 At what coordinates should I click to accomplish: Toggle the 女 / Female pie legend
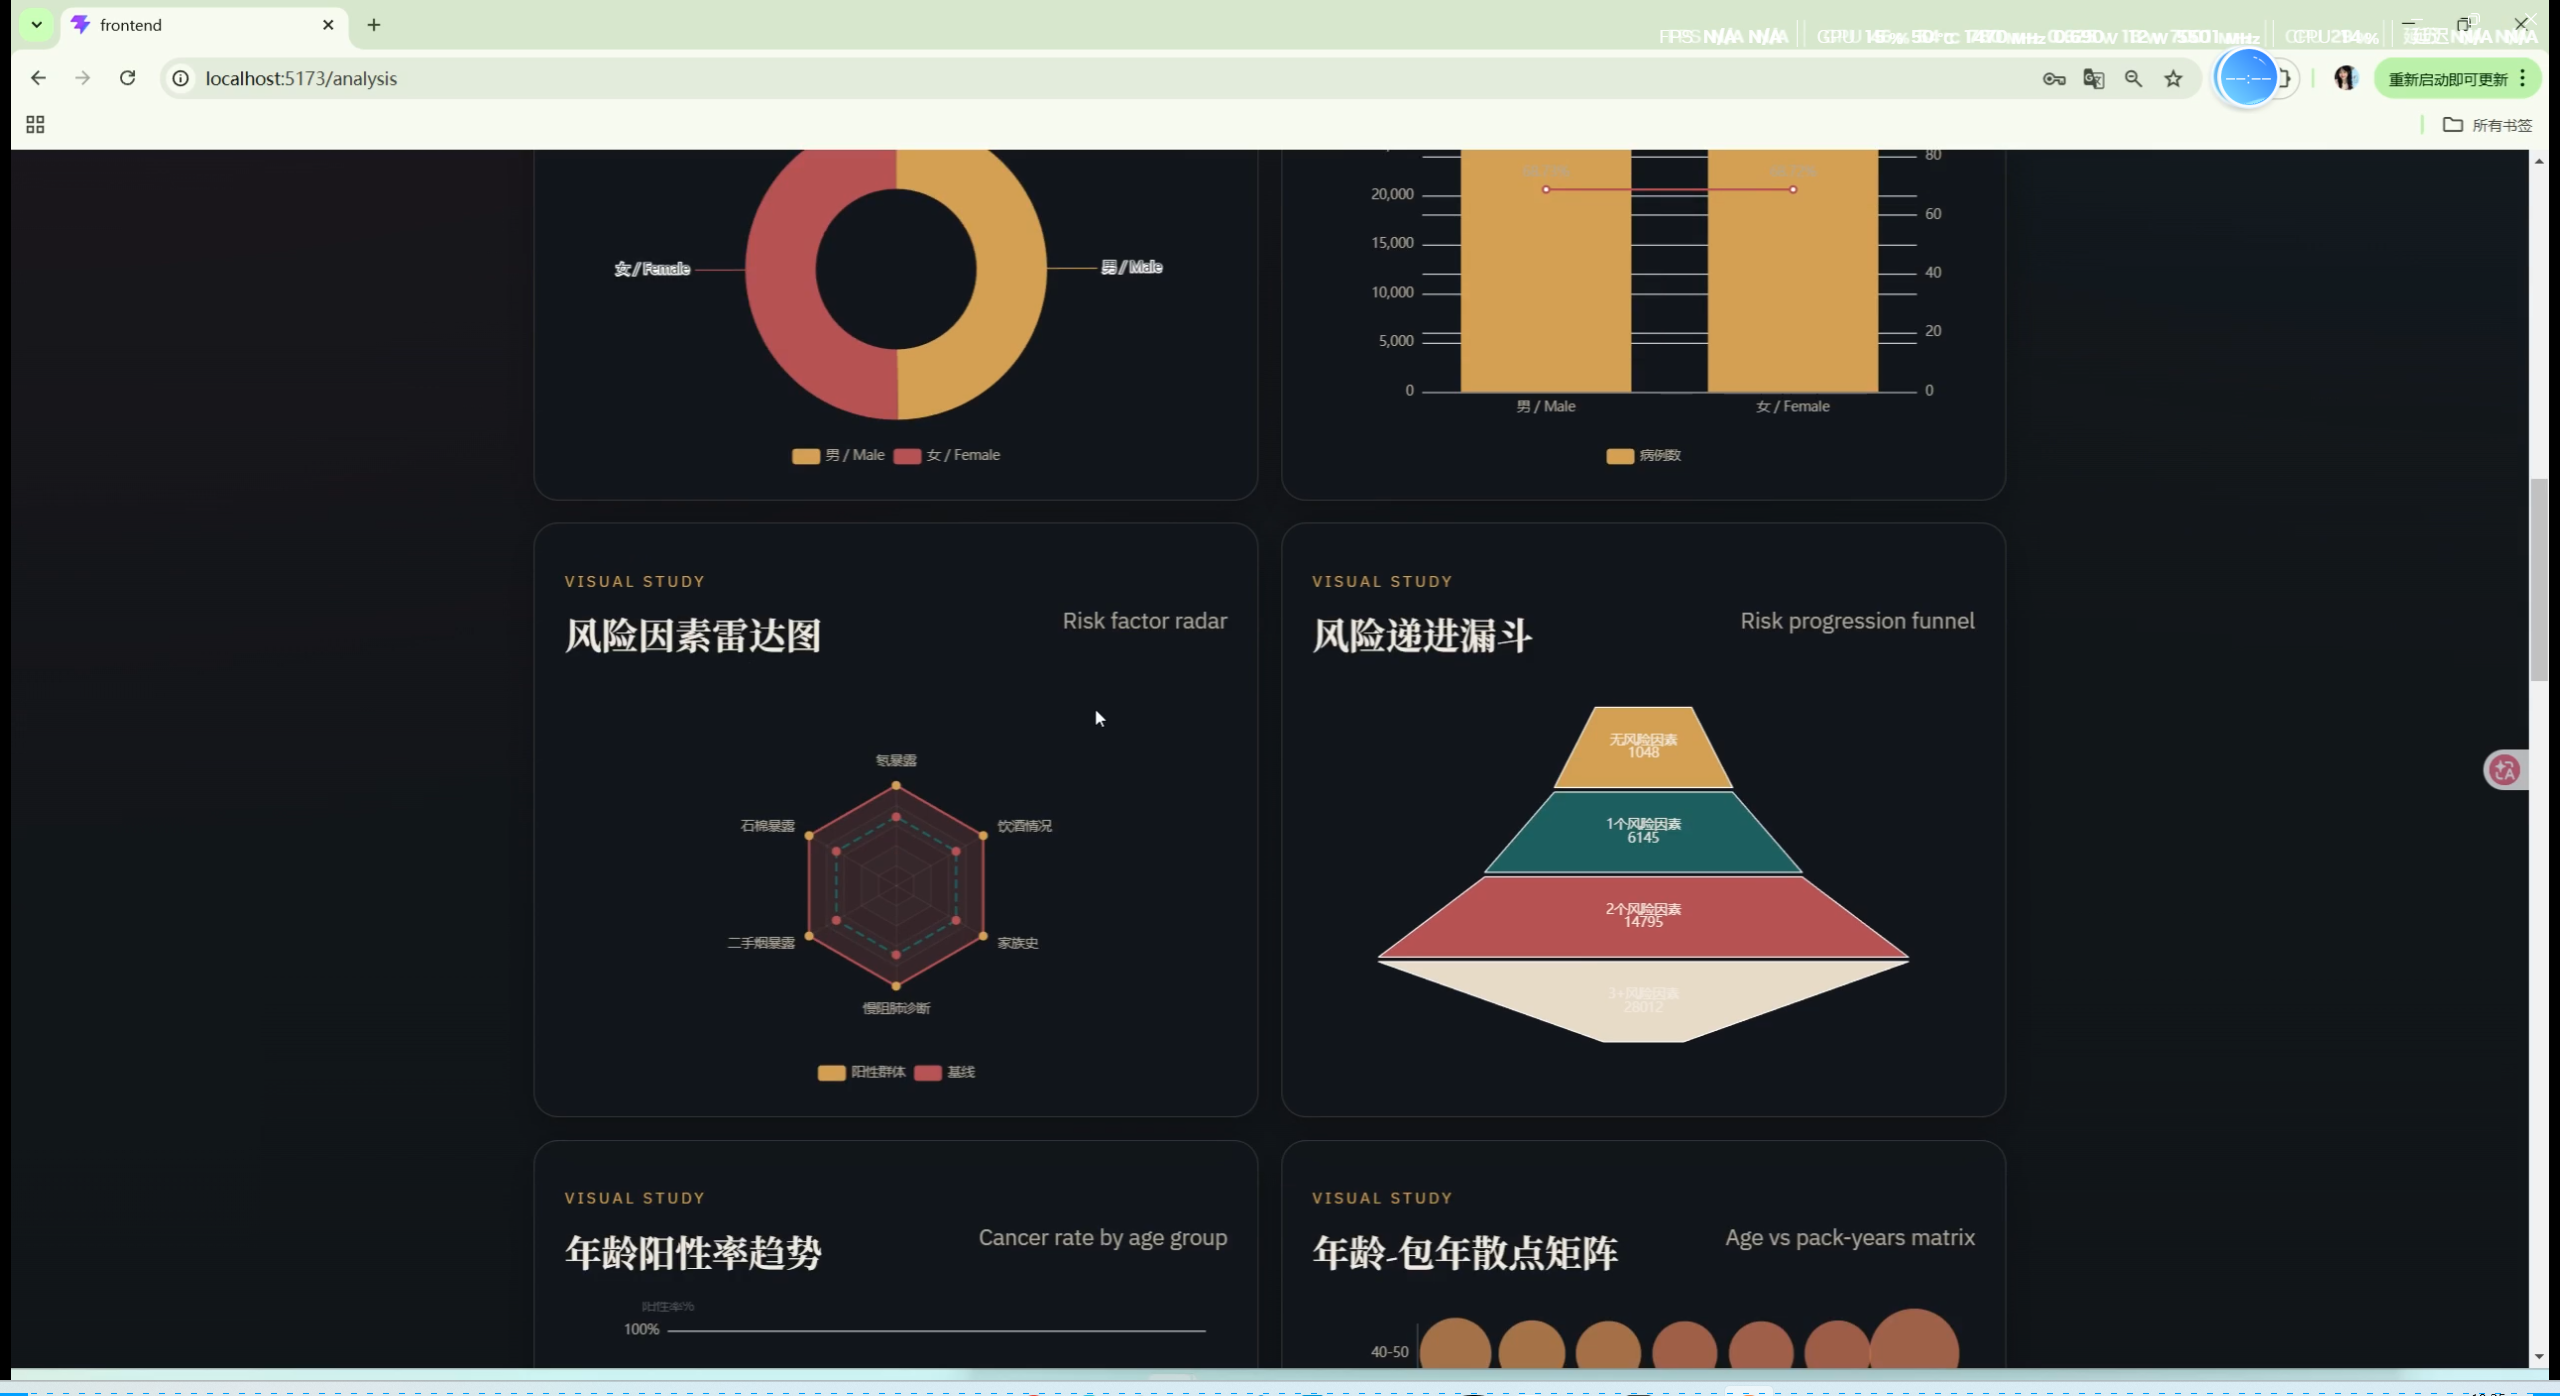tap(946, 456)
